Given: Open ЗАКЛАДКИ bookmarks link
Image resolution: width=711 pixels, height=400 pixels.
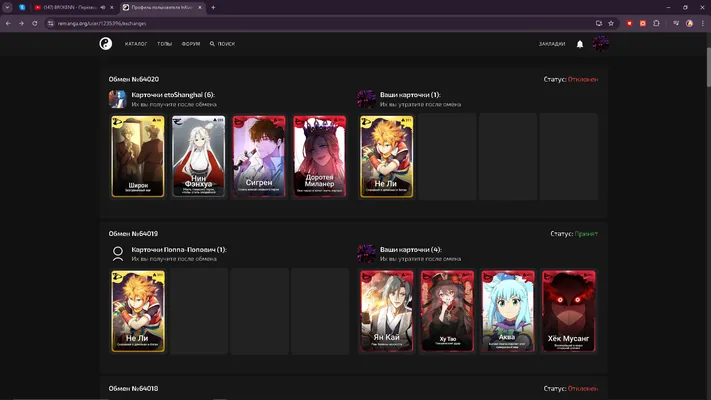Looking at the screenshot, I should (552, 44).
